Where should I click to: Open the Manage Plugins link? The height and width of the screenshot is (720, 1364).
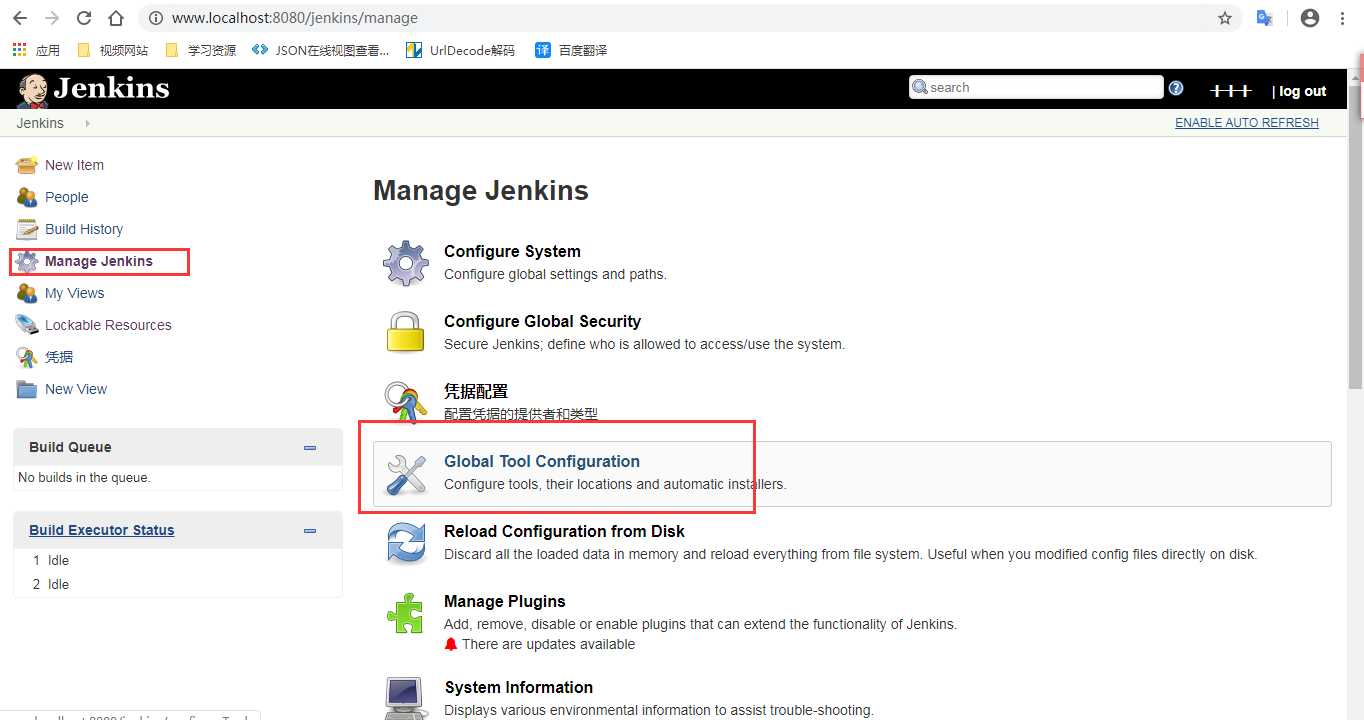pos(505,601)
